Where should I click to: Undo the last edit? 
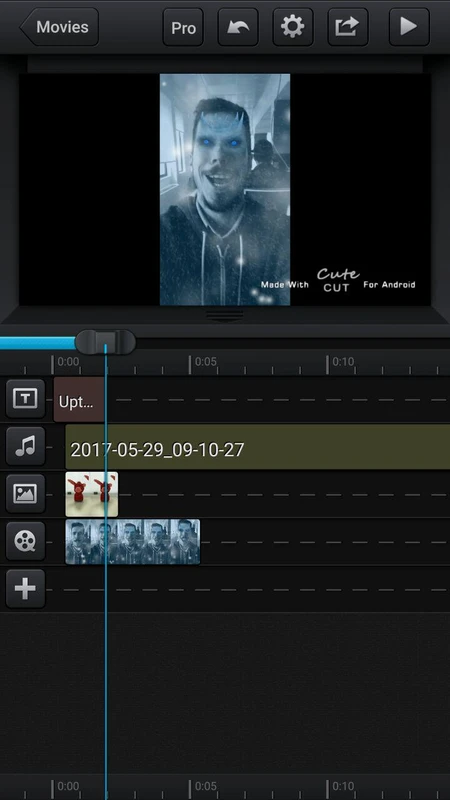pyautogui.click(x=238, y=27)
